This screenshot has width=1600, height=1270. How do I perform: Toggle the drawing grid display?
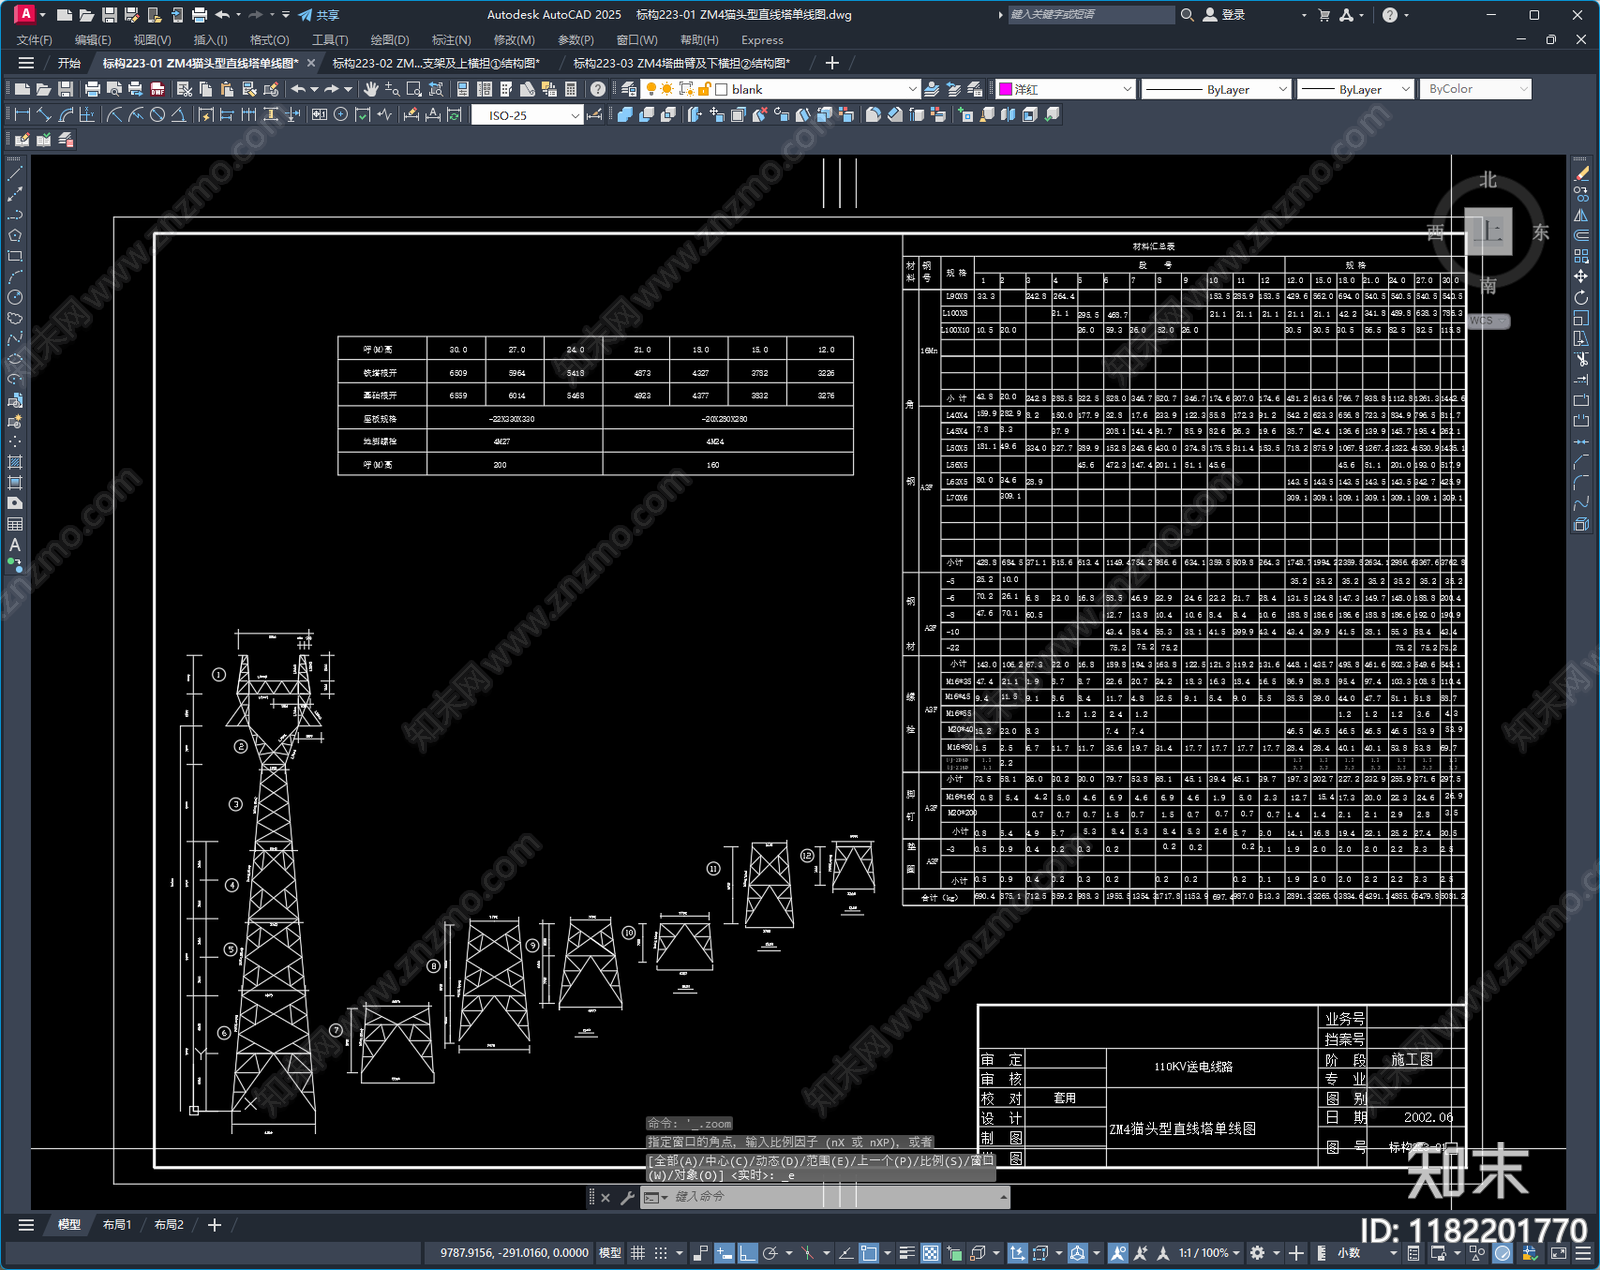click(637, 1253)
